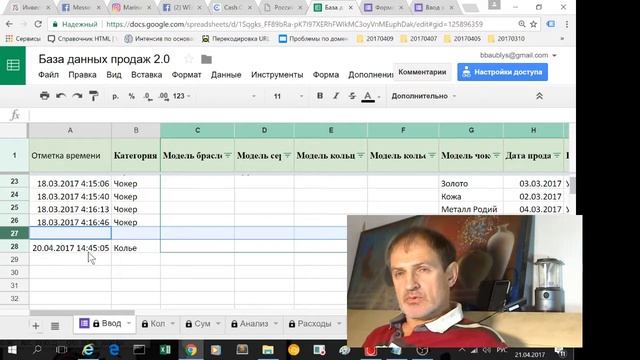Toggle Italic formatting
Screen dimensions: 640x360
click(336, 96)
